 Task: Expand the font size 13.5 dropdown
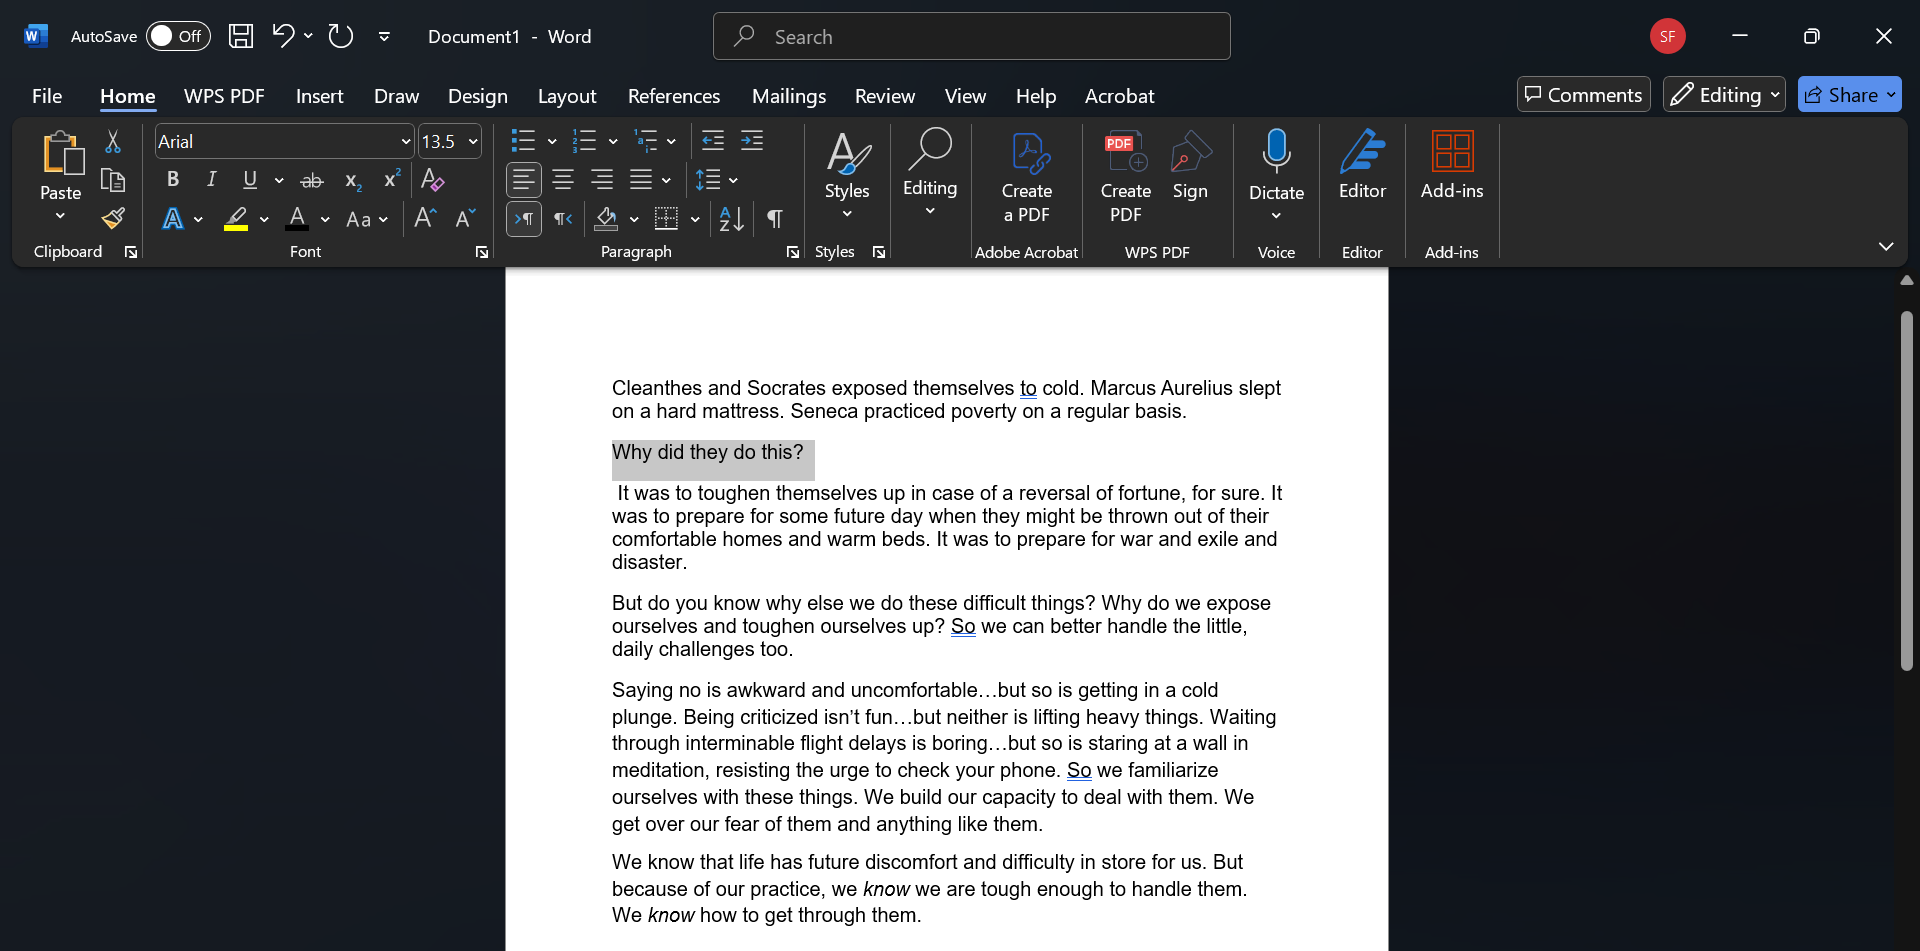(473, 142)
